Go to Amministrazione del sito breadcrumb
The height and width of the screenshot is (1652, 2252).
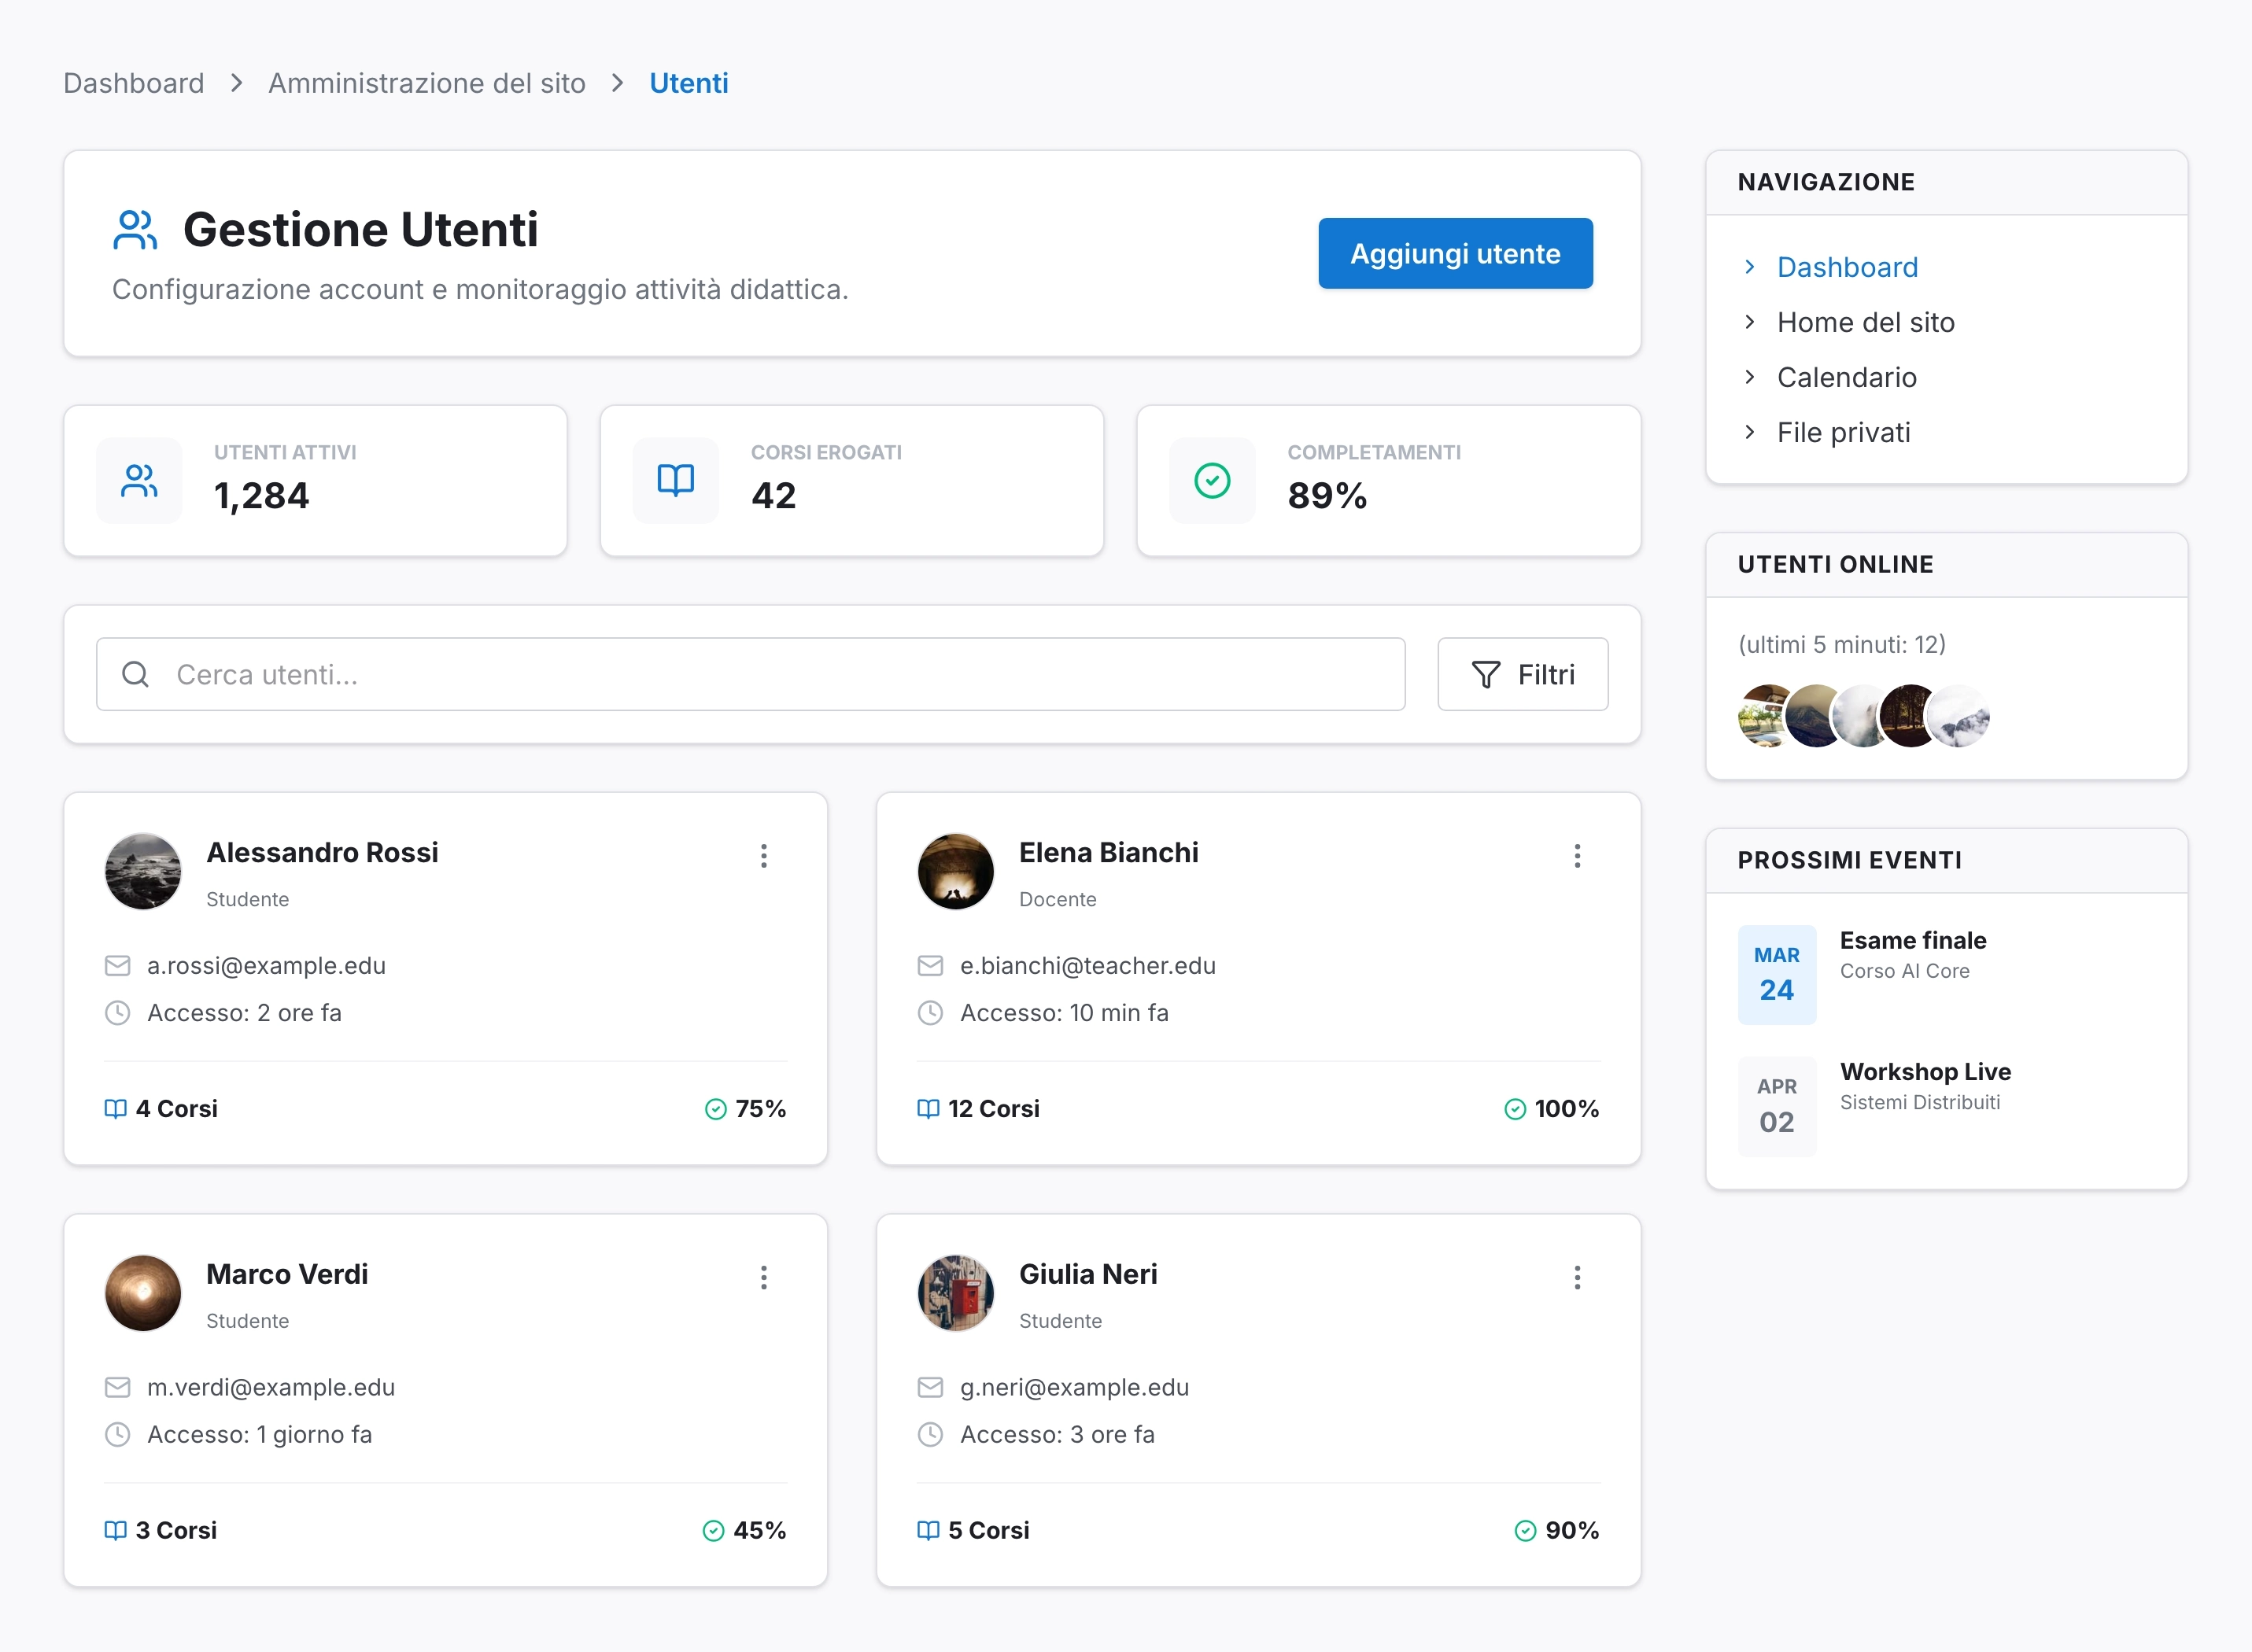[x=427, y=83]
